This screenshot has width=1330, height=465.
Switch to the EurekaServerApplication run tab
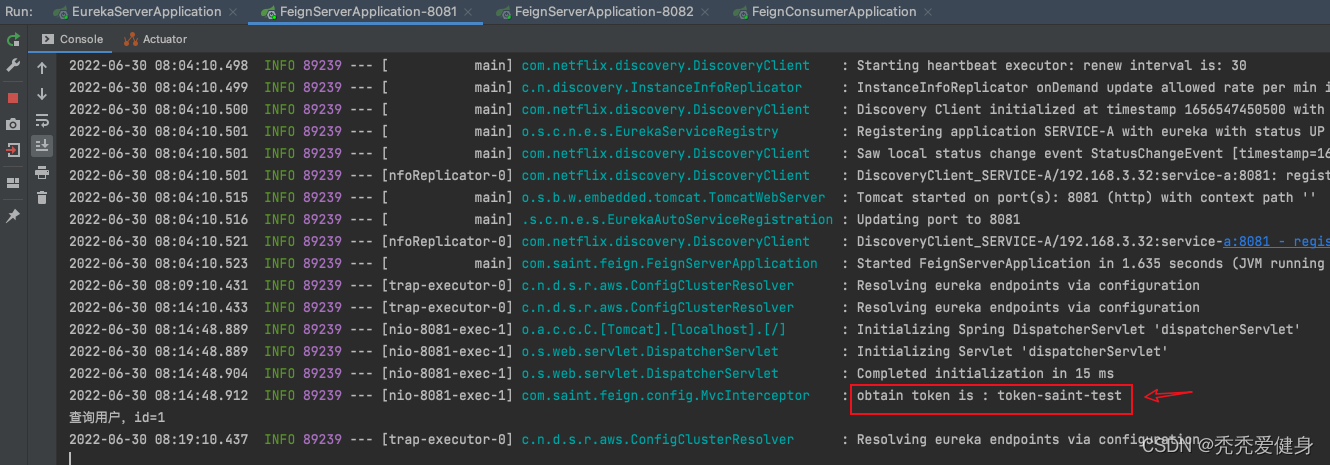click(146, 12)
